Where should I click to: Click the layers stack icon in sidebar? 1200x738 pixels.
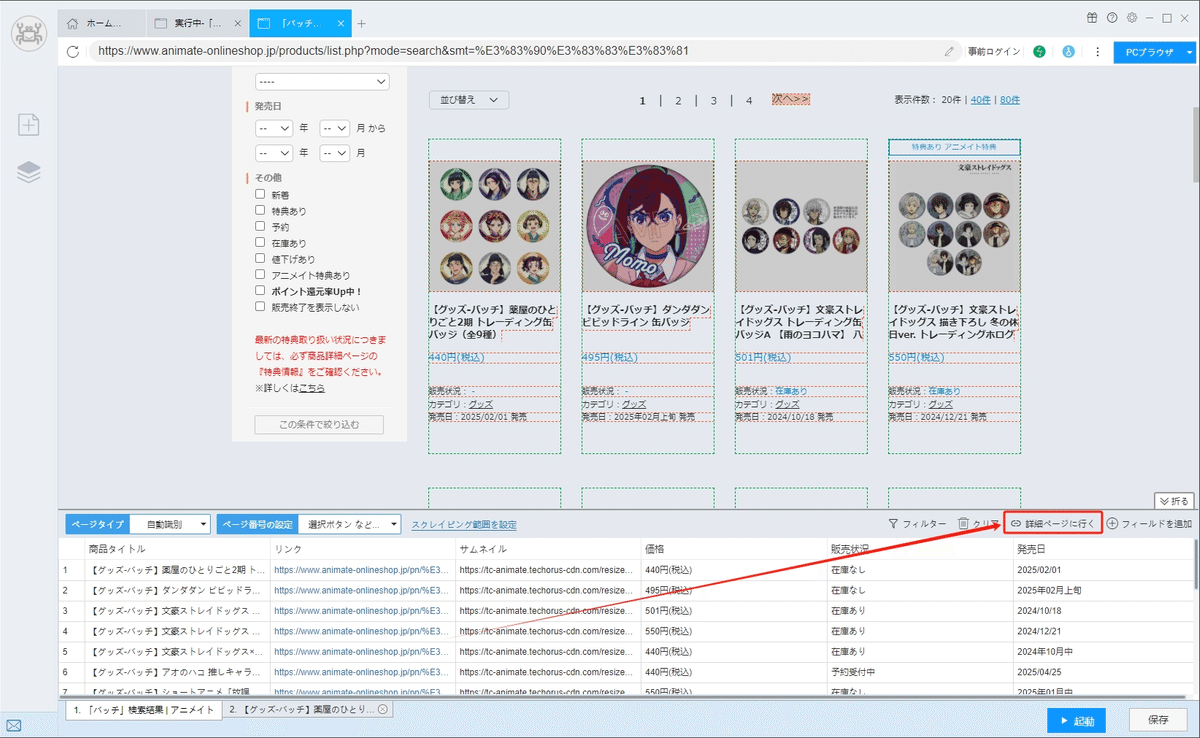[x=29, y=172]
